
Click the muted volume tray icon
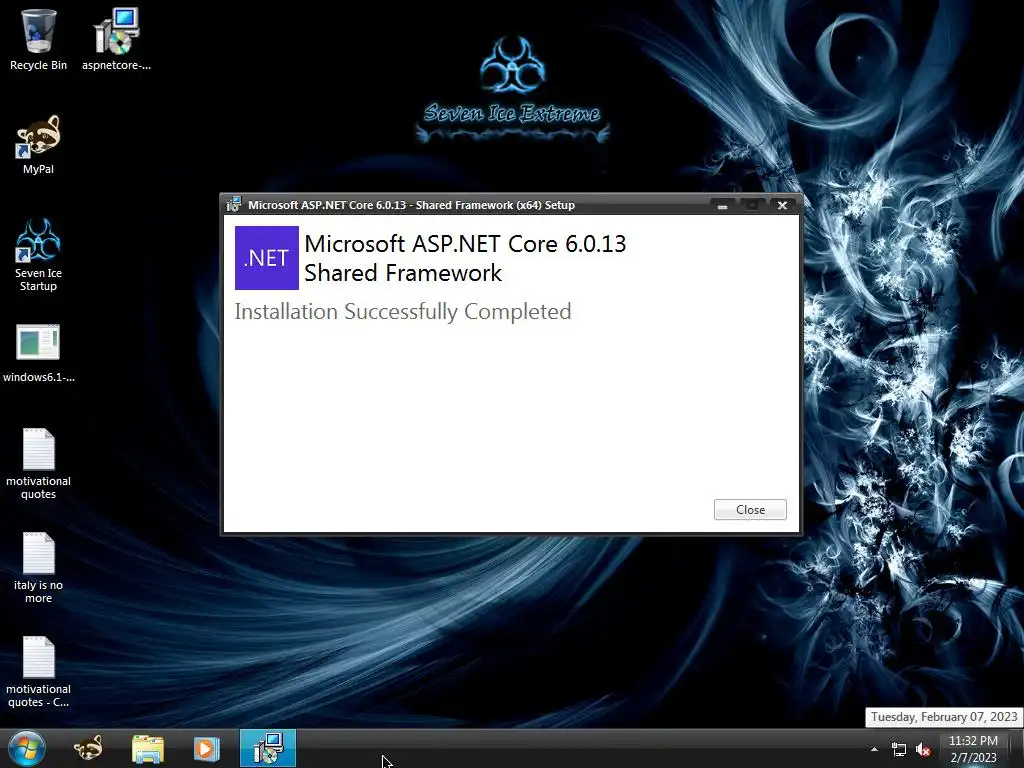click(923, 750)
